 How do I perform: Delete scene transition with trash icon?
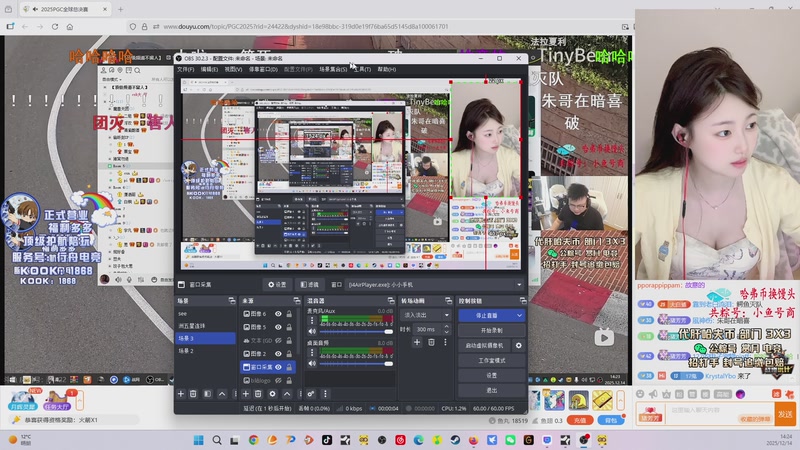click(431, 342)
